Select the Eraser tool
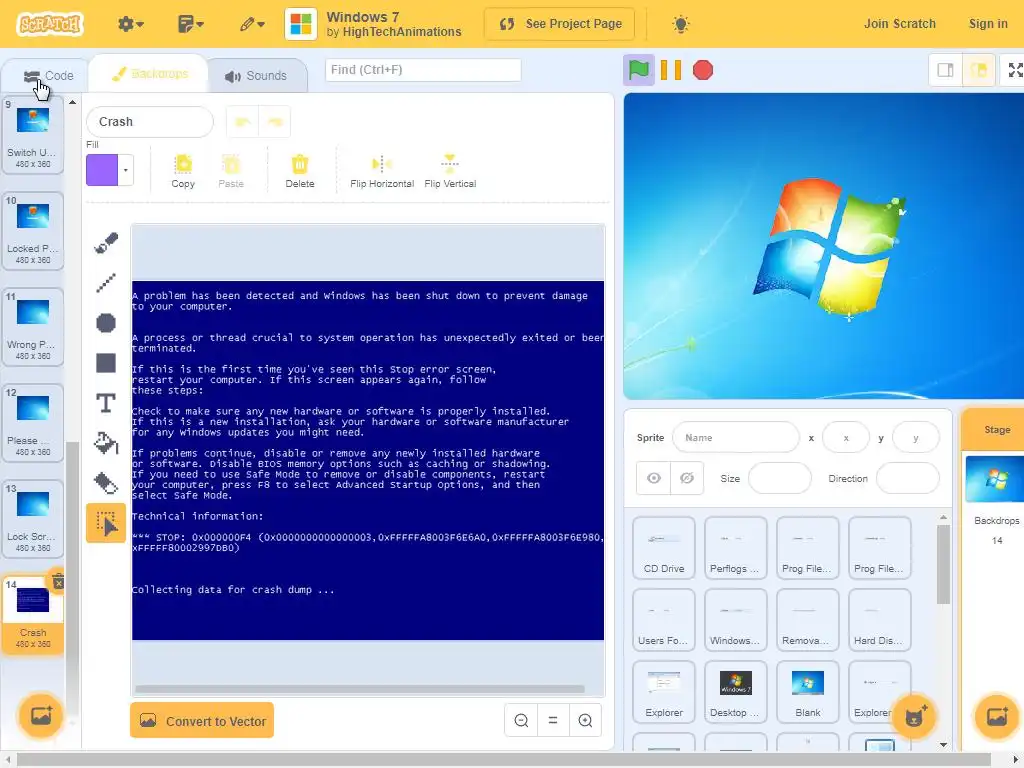1024x768 pixels. pos(106,483)
